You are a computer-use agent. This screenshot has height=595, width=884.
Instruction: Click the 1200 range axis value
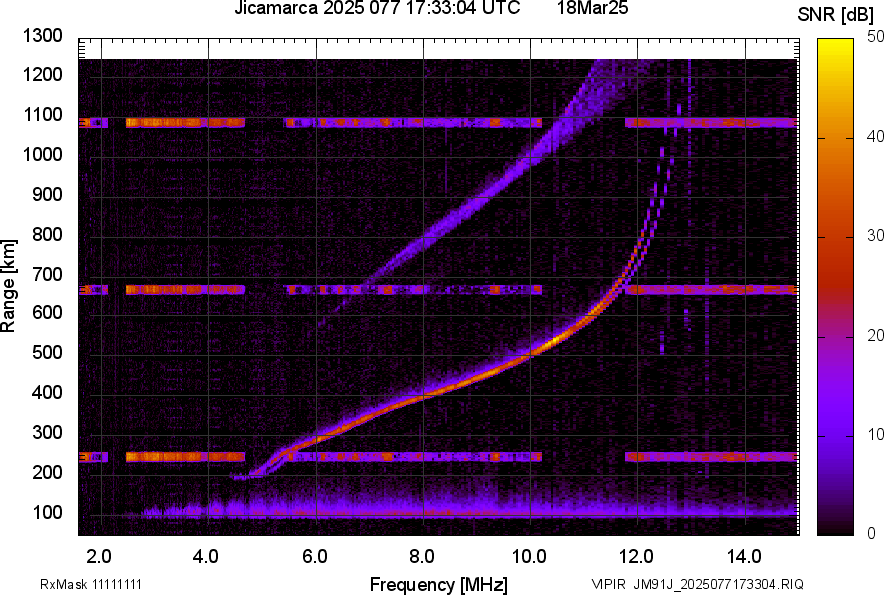(43, 74)
